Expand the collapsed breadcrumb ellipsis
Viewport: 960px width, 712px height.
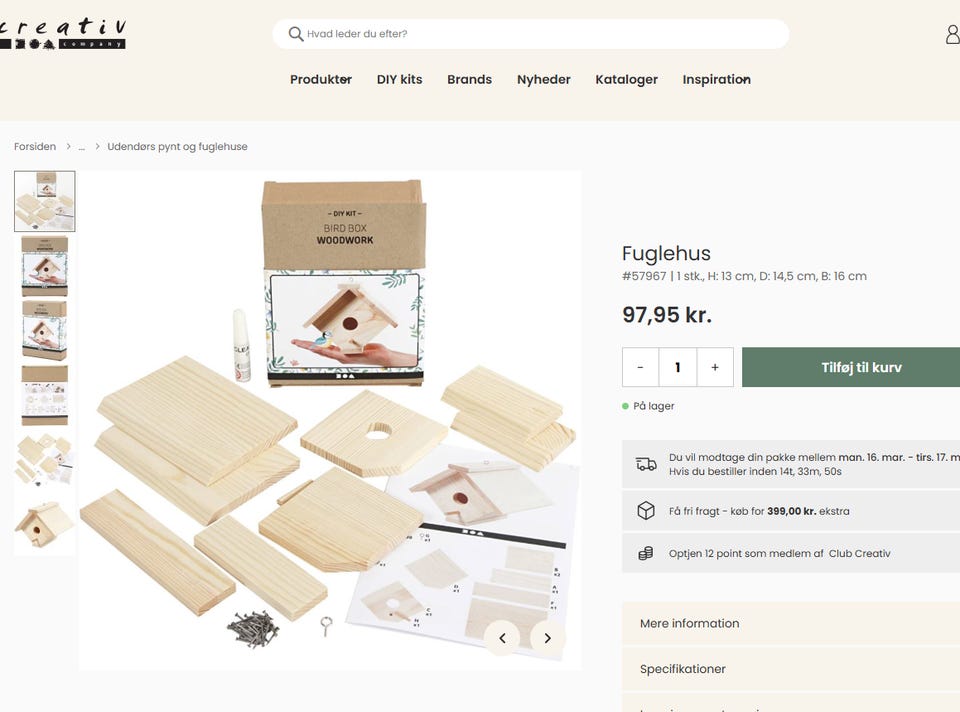(81, 147)
